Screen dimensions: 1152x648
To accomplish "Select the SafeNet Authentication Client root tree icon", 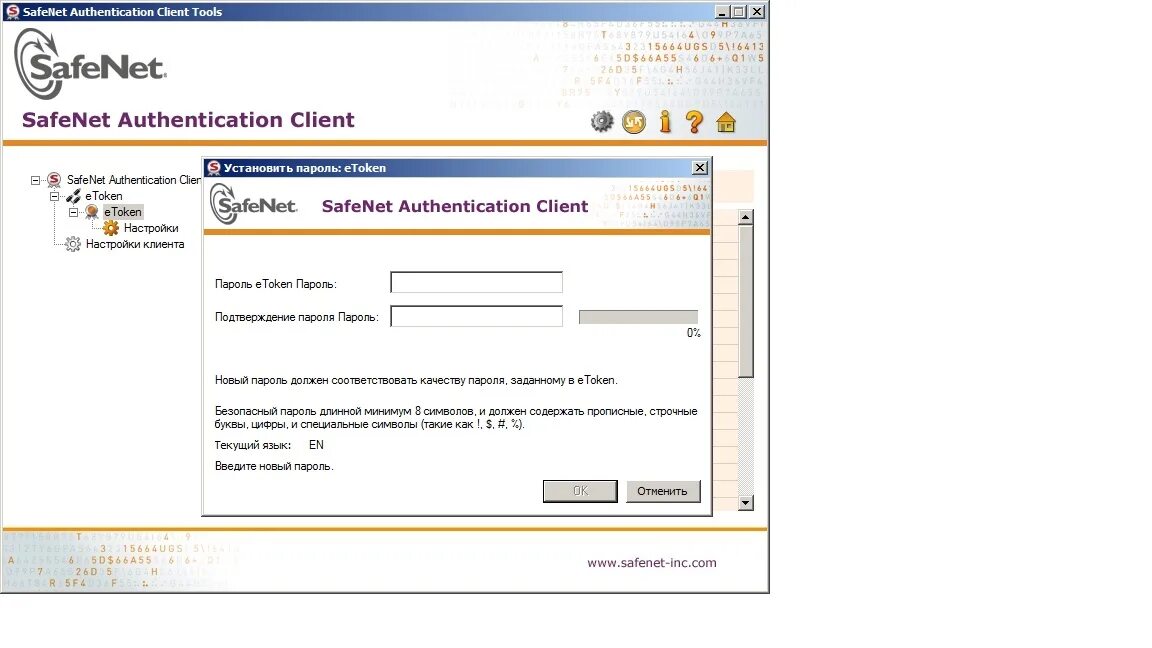I will click(x=54, y=180).
